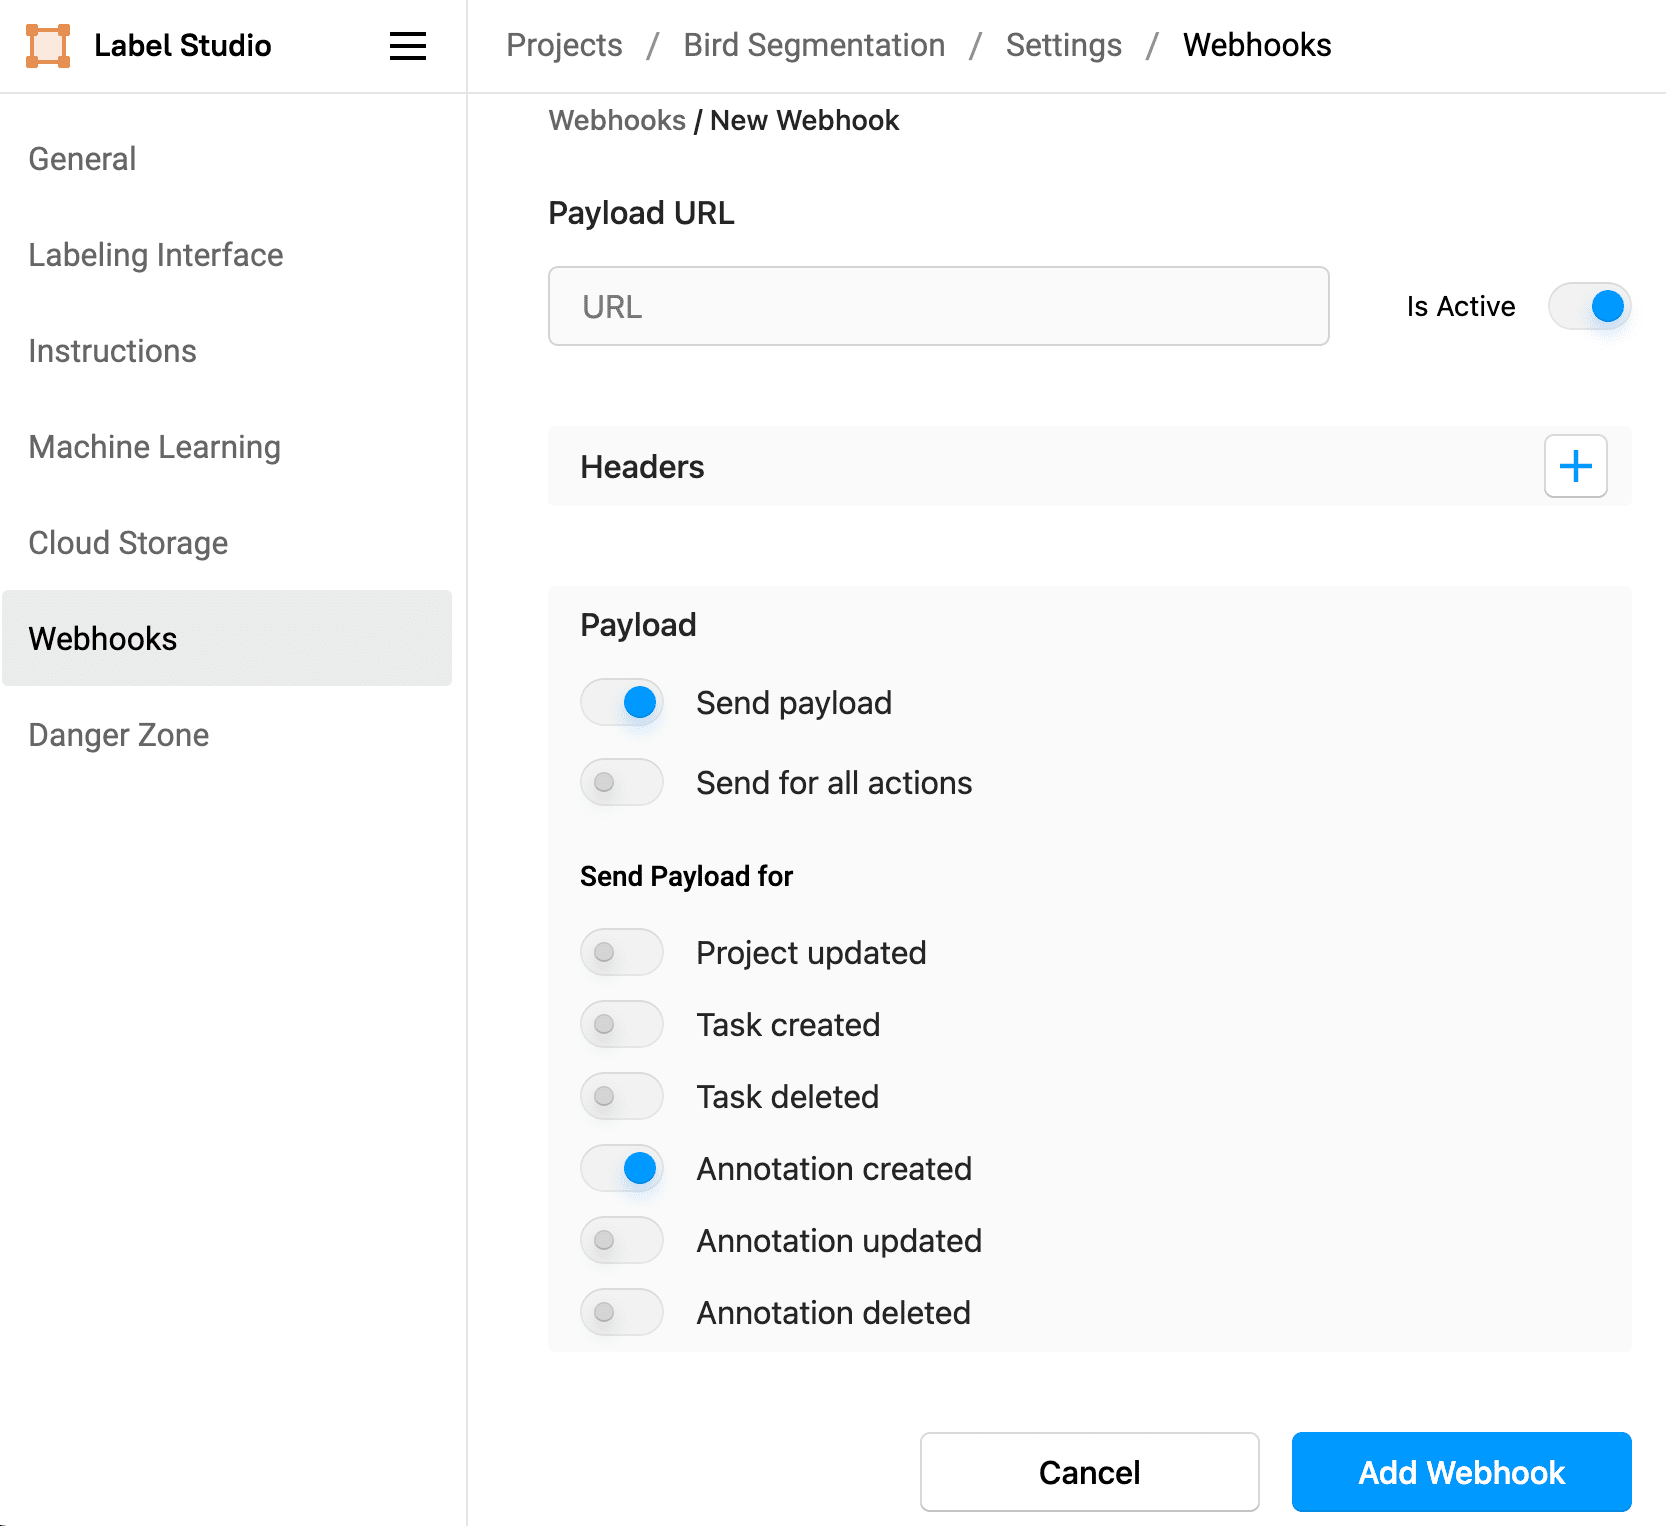The height and width of the screenshot is (1526, 1666).
Task: Open the Danger Zone section
Action: (x=117, y=735)
